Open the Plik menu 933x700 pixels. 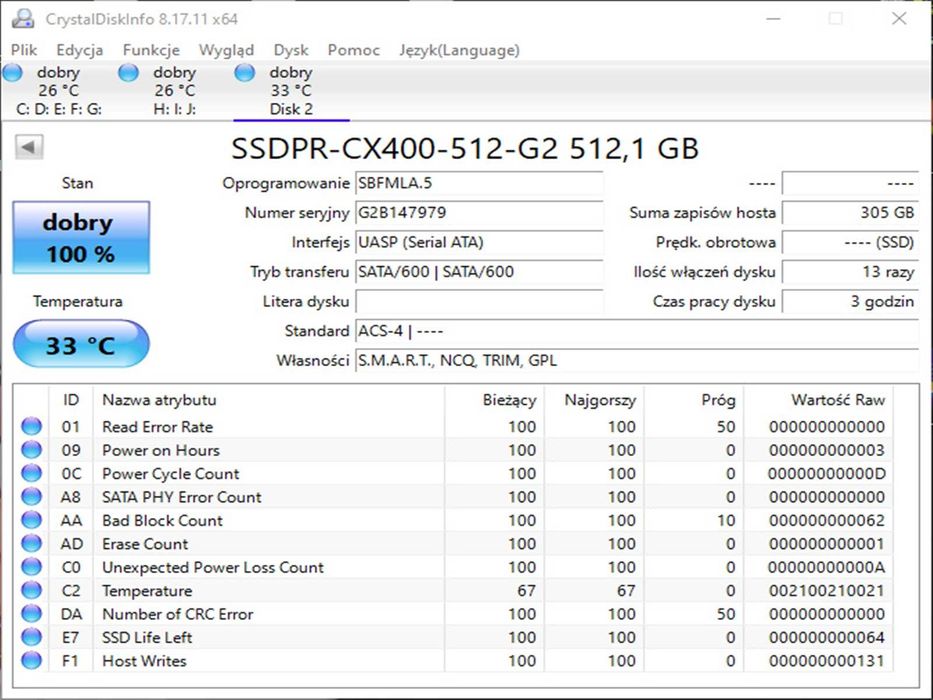[x=24, y=50]
